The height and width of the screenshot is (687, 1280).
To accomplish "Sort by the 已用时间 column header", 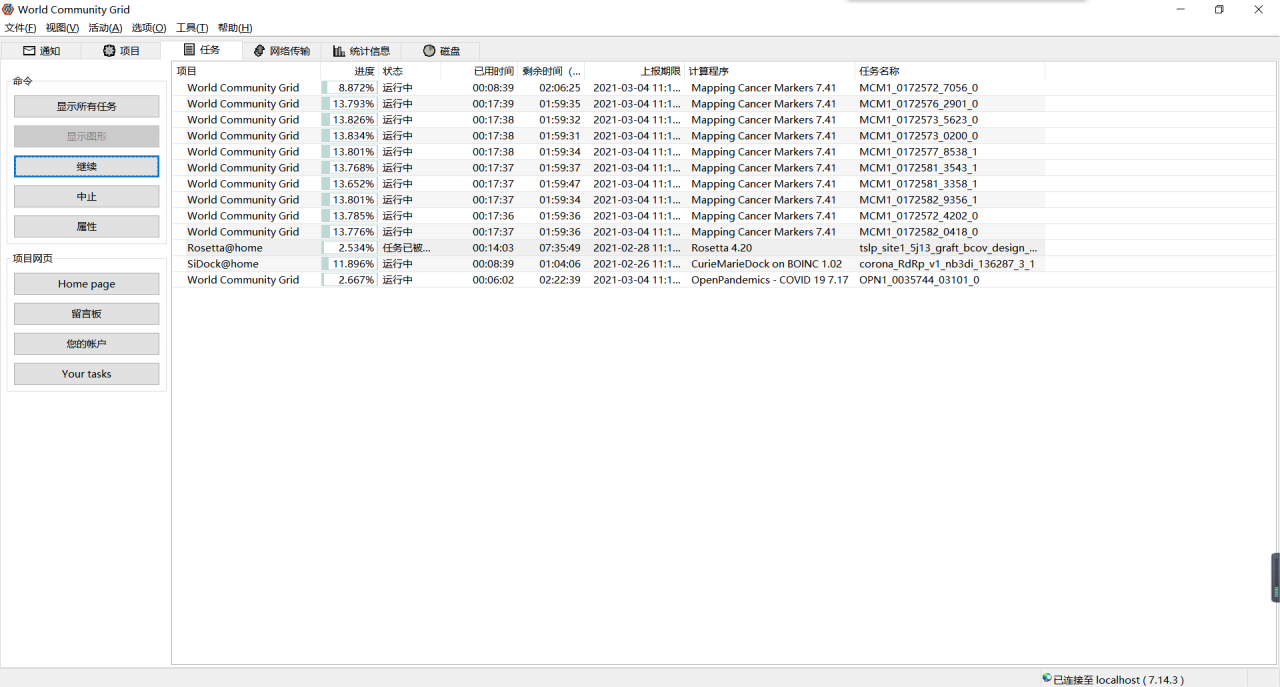I will [479, 71].
